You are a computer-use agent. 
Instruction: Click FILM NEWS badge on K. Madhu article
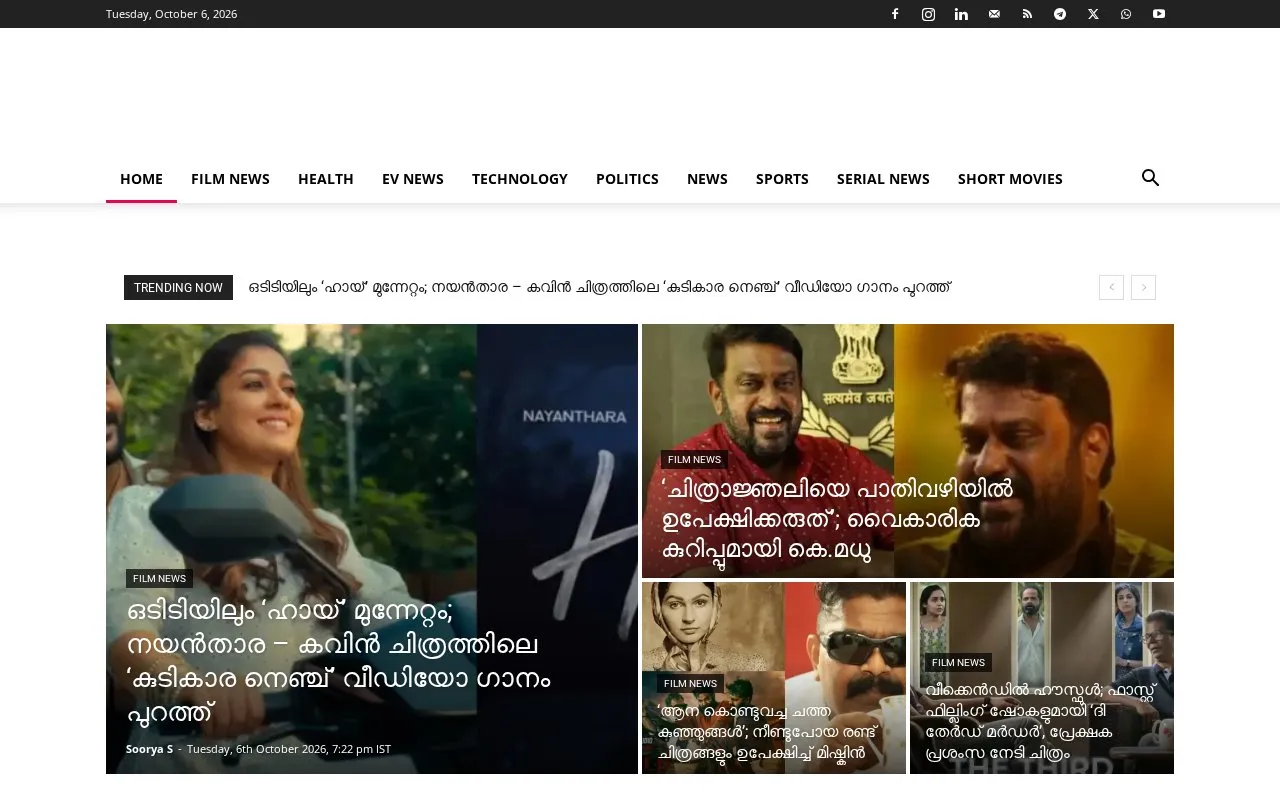[x=694, y=459]
